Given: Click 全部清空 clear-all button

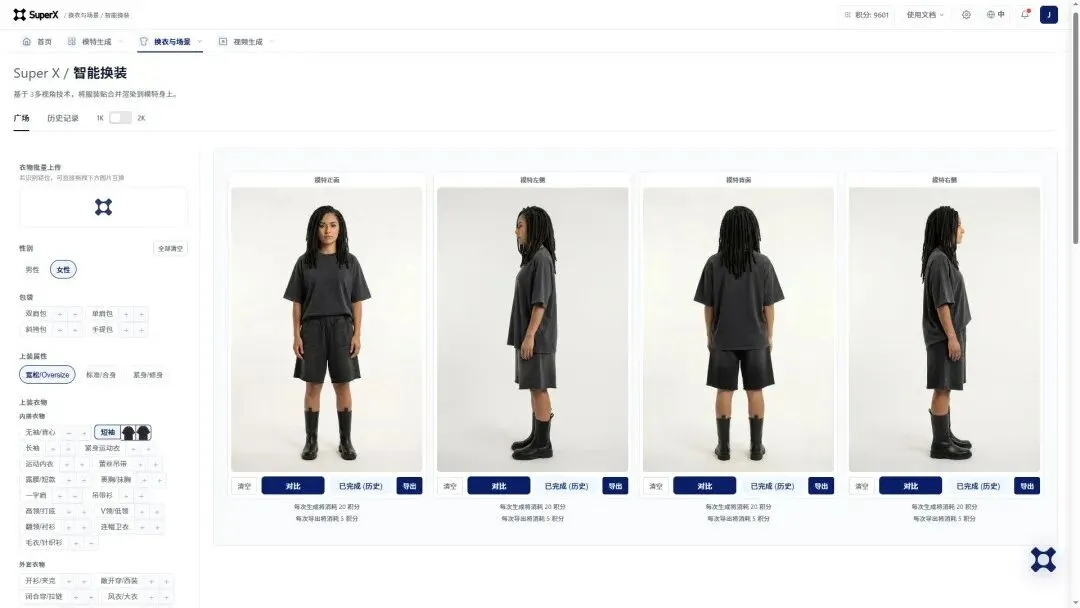Looking at the screenshot, I should [170, 249].
